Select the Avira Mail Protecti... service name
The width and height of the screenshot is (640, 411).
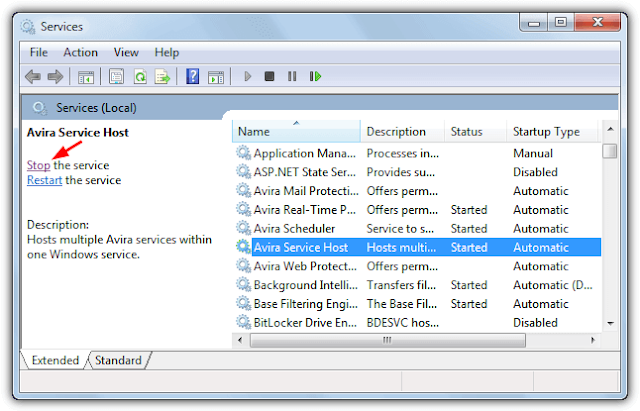click(306, 191)
